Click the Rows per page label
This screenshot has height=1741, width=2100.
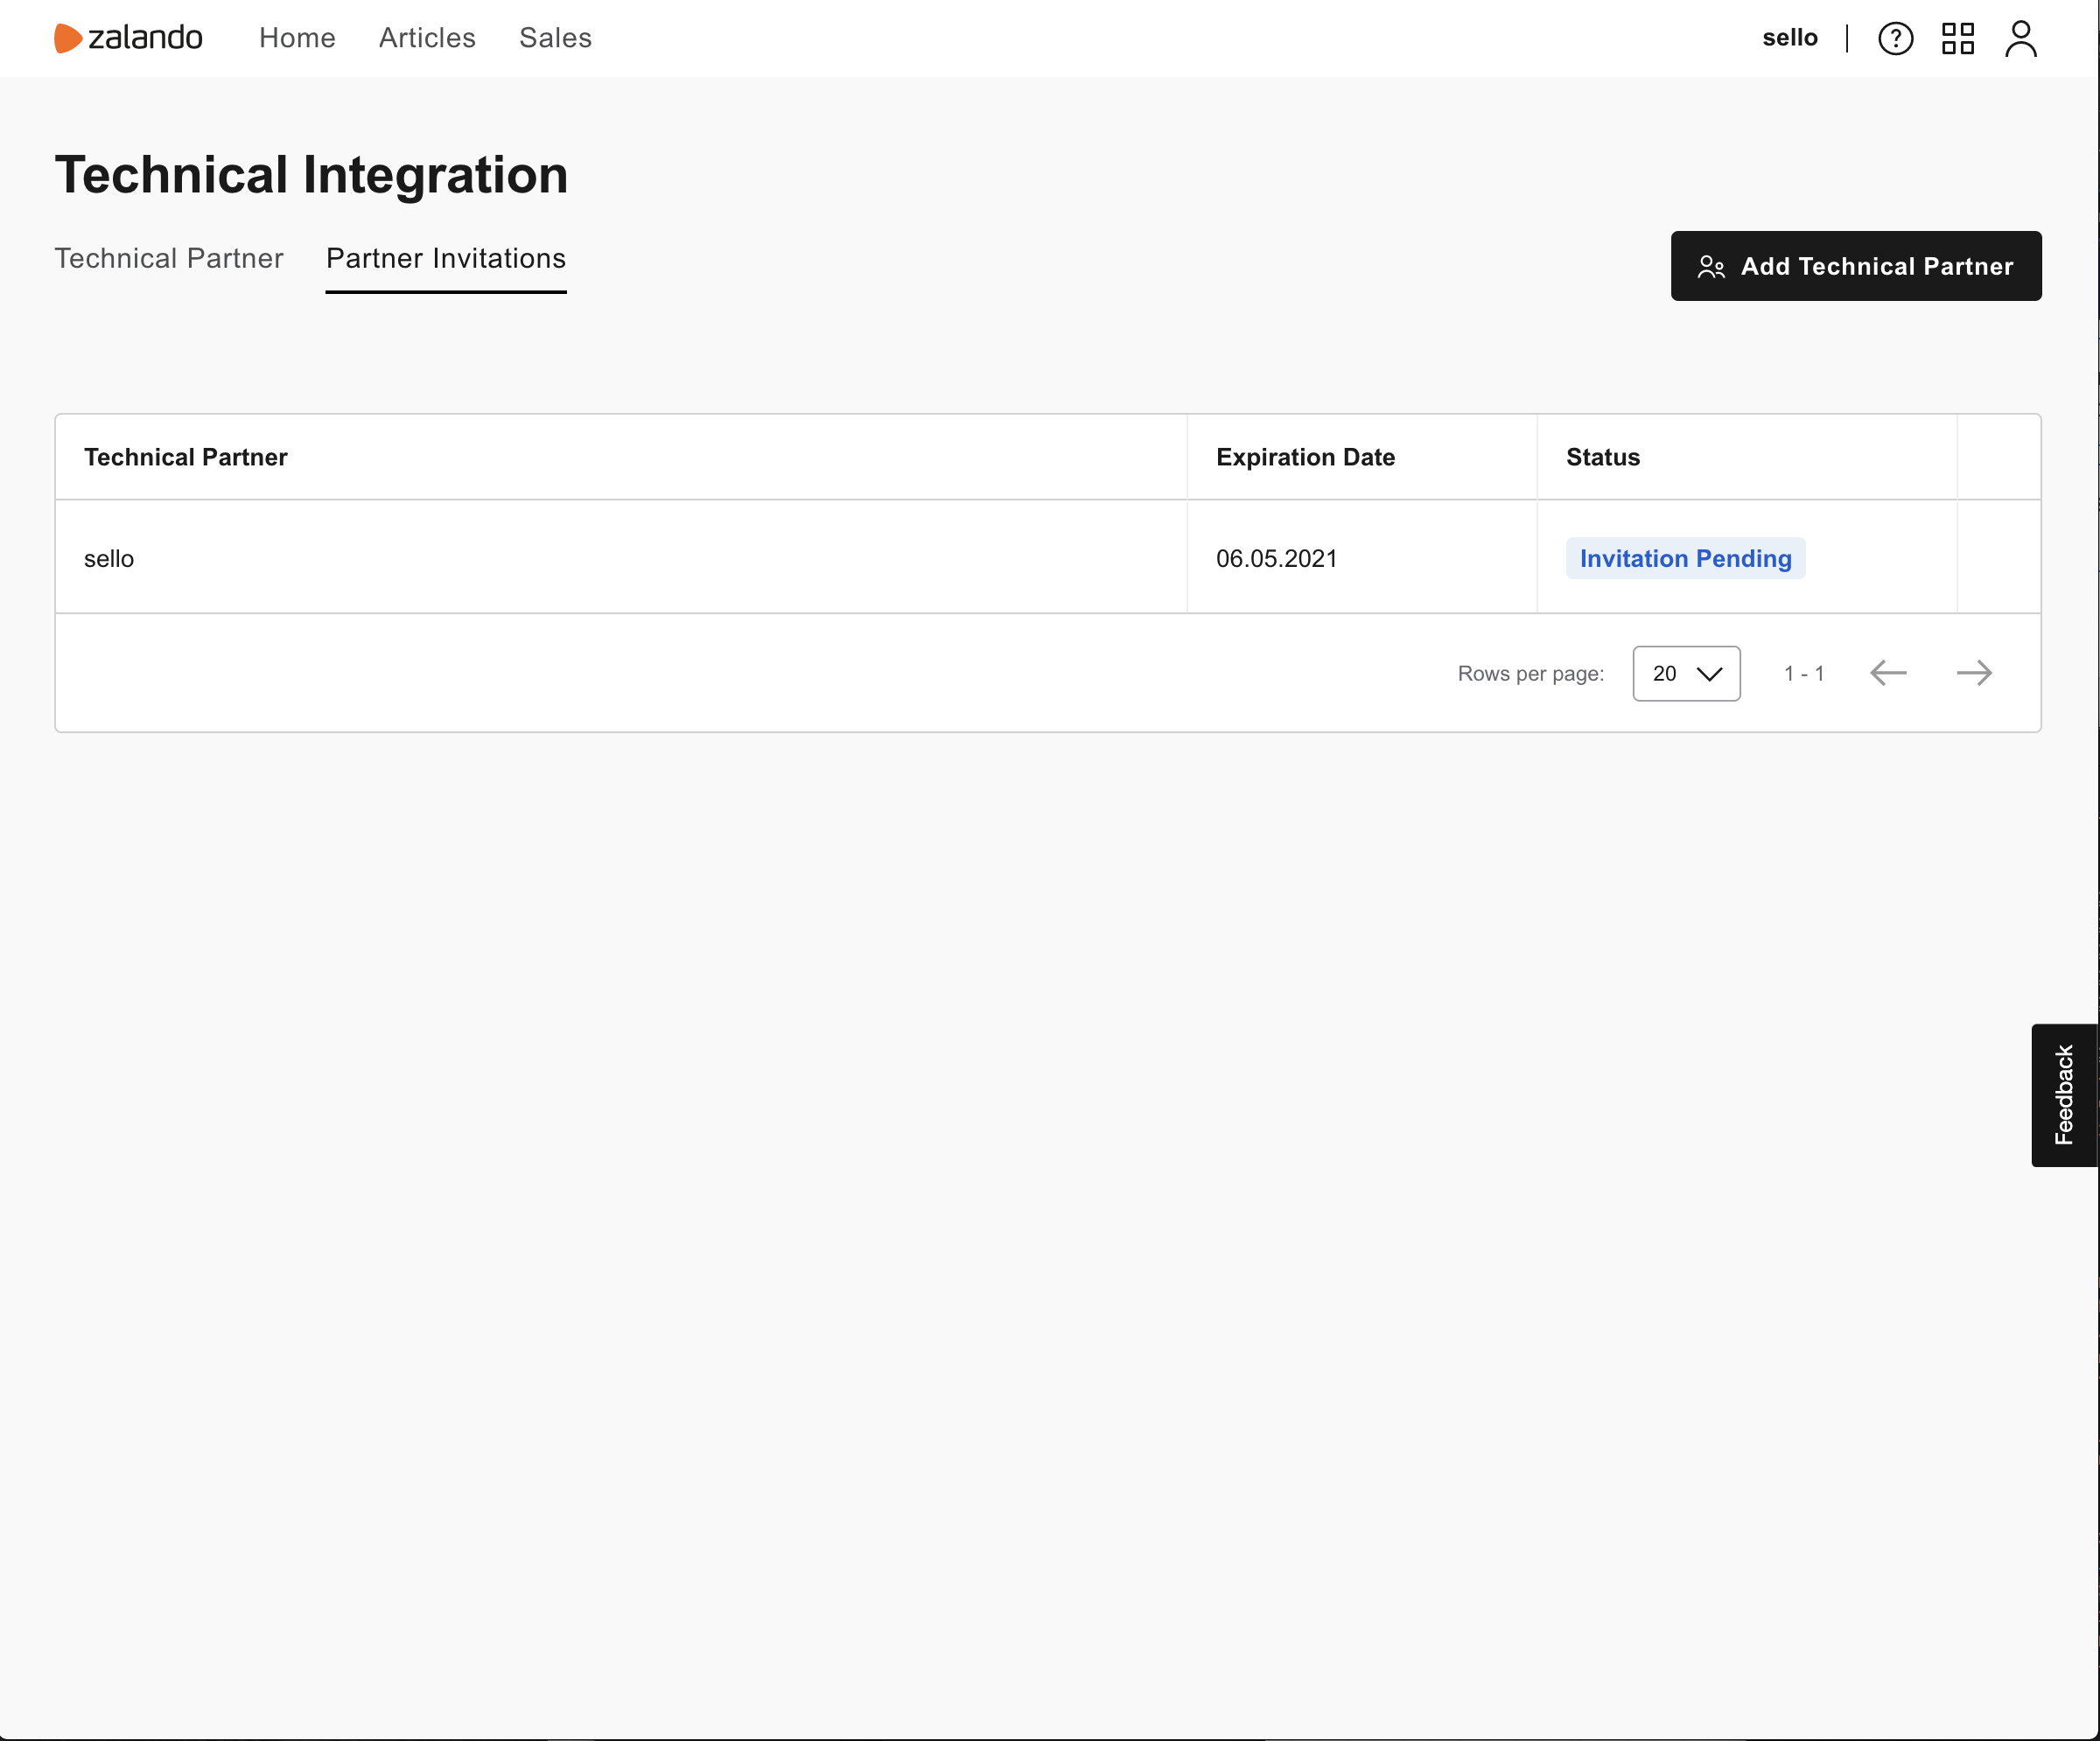[1530, 673]
